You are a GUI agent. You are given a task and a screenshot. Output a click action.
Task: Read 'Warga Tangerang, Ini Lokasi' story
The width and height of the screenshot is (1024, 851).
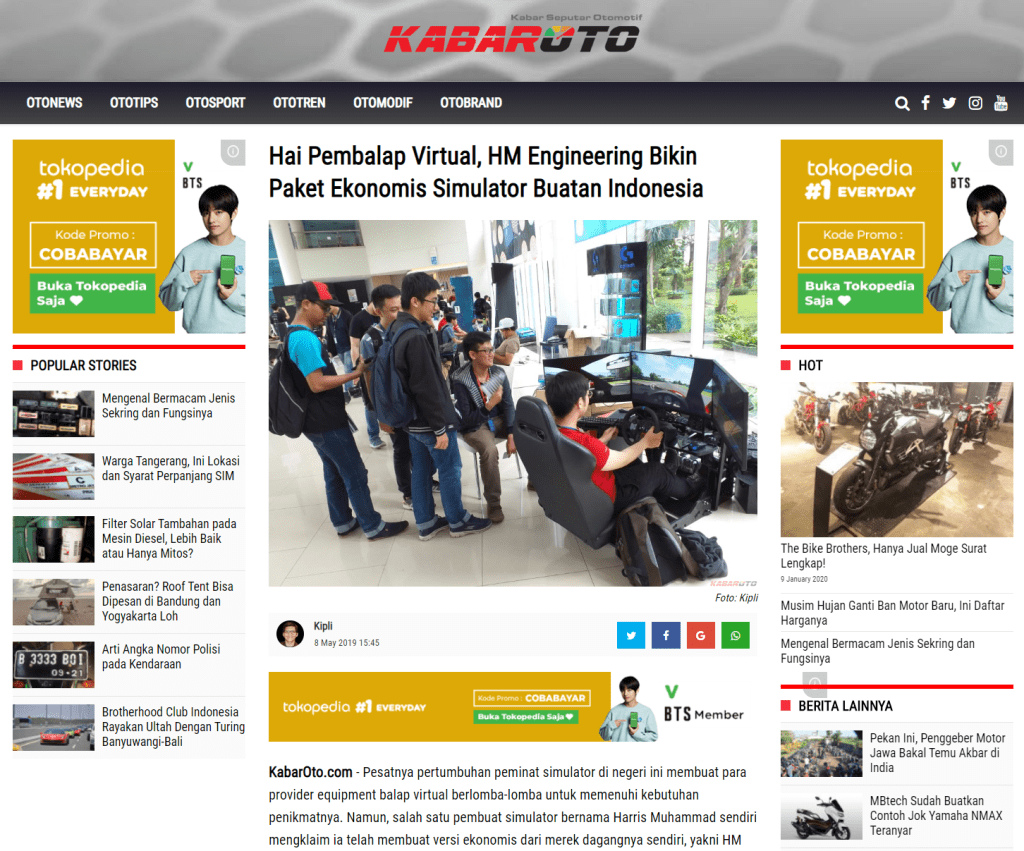pyautogui.click(x=170, y=468)
